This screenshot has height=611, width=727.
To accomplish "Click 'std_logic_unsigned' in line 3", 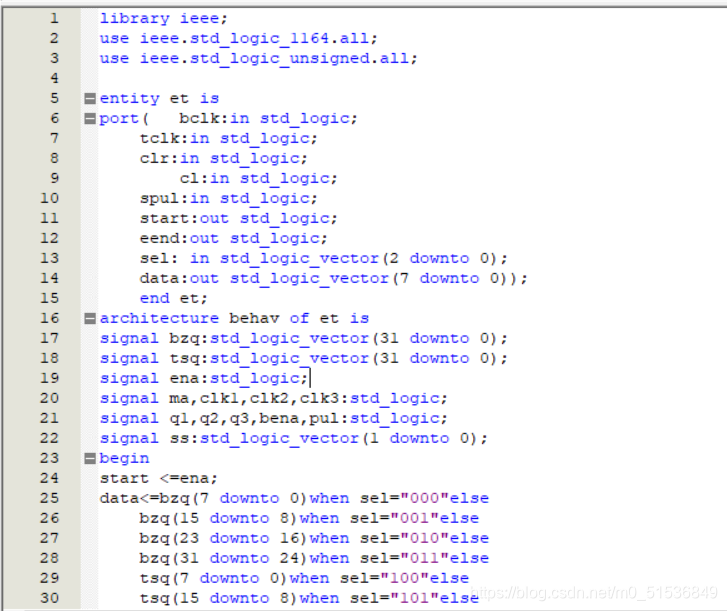I will click(x=280, y=58).
